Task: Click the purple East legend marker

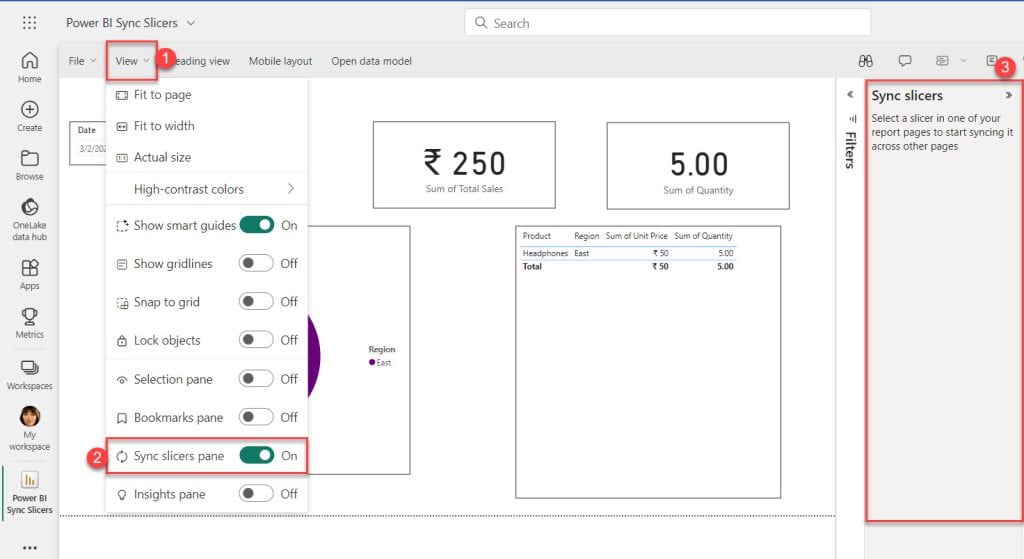Action: pos(372,362)
